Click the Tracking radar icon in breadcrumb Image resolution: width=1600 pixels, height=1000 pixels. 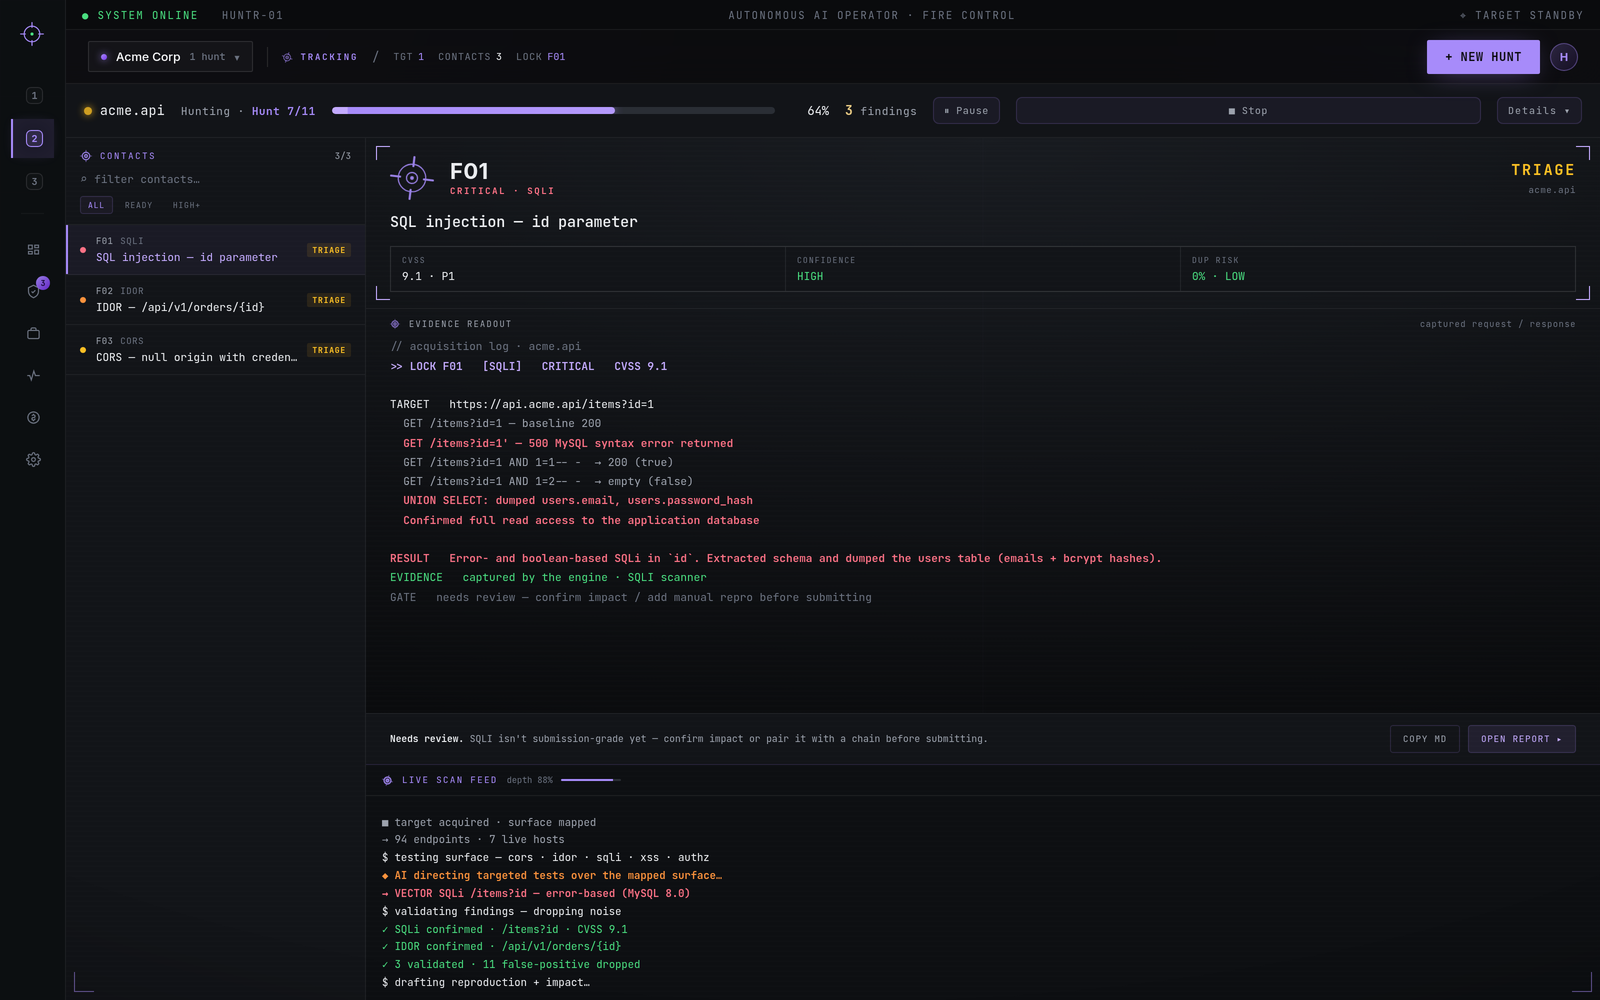tap(287, 57)
